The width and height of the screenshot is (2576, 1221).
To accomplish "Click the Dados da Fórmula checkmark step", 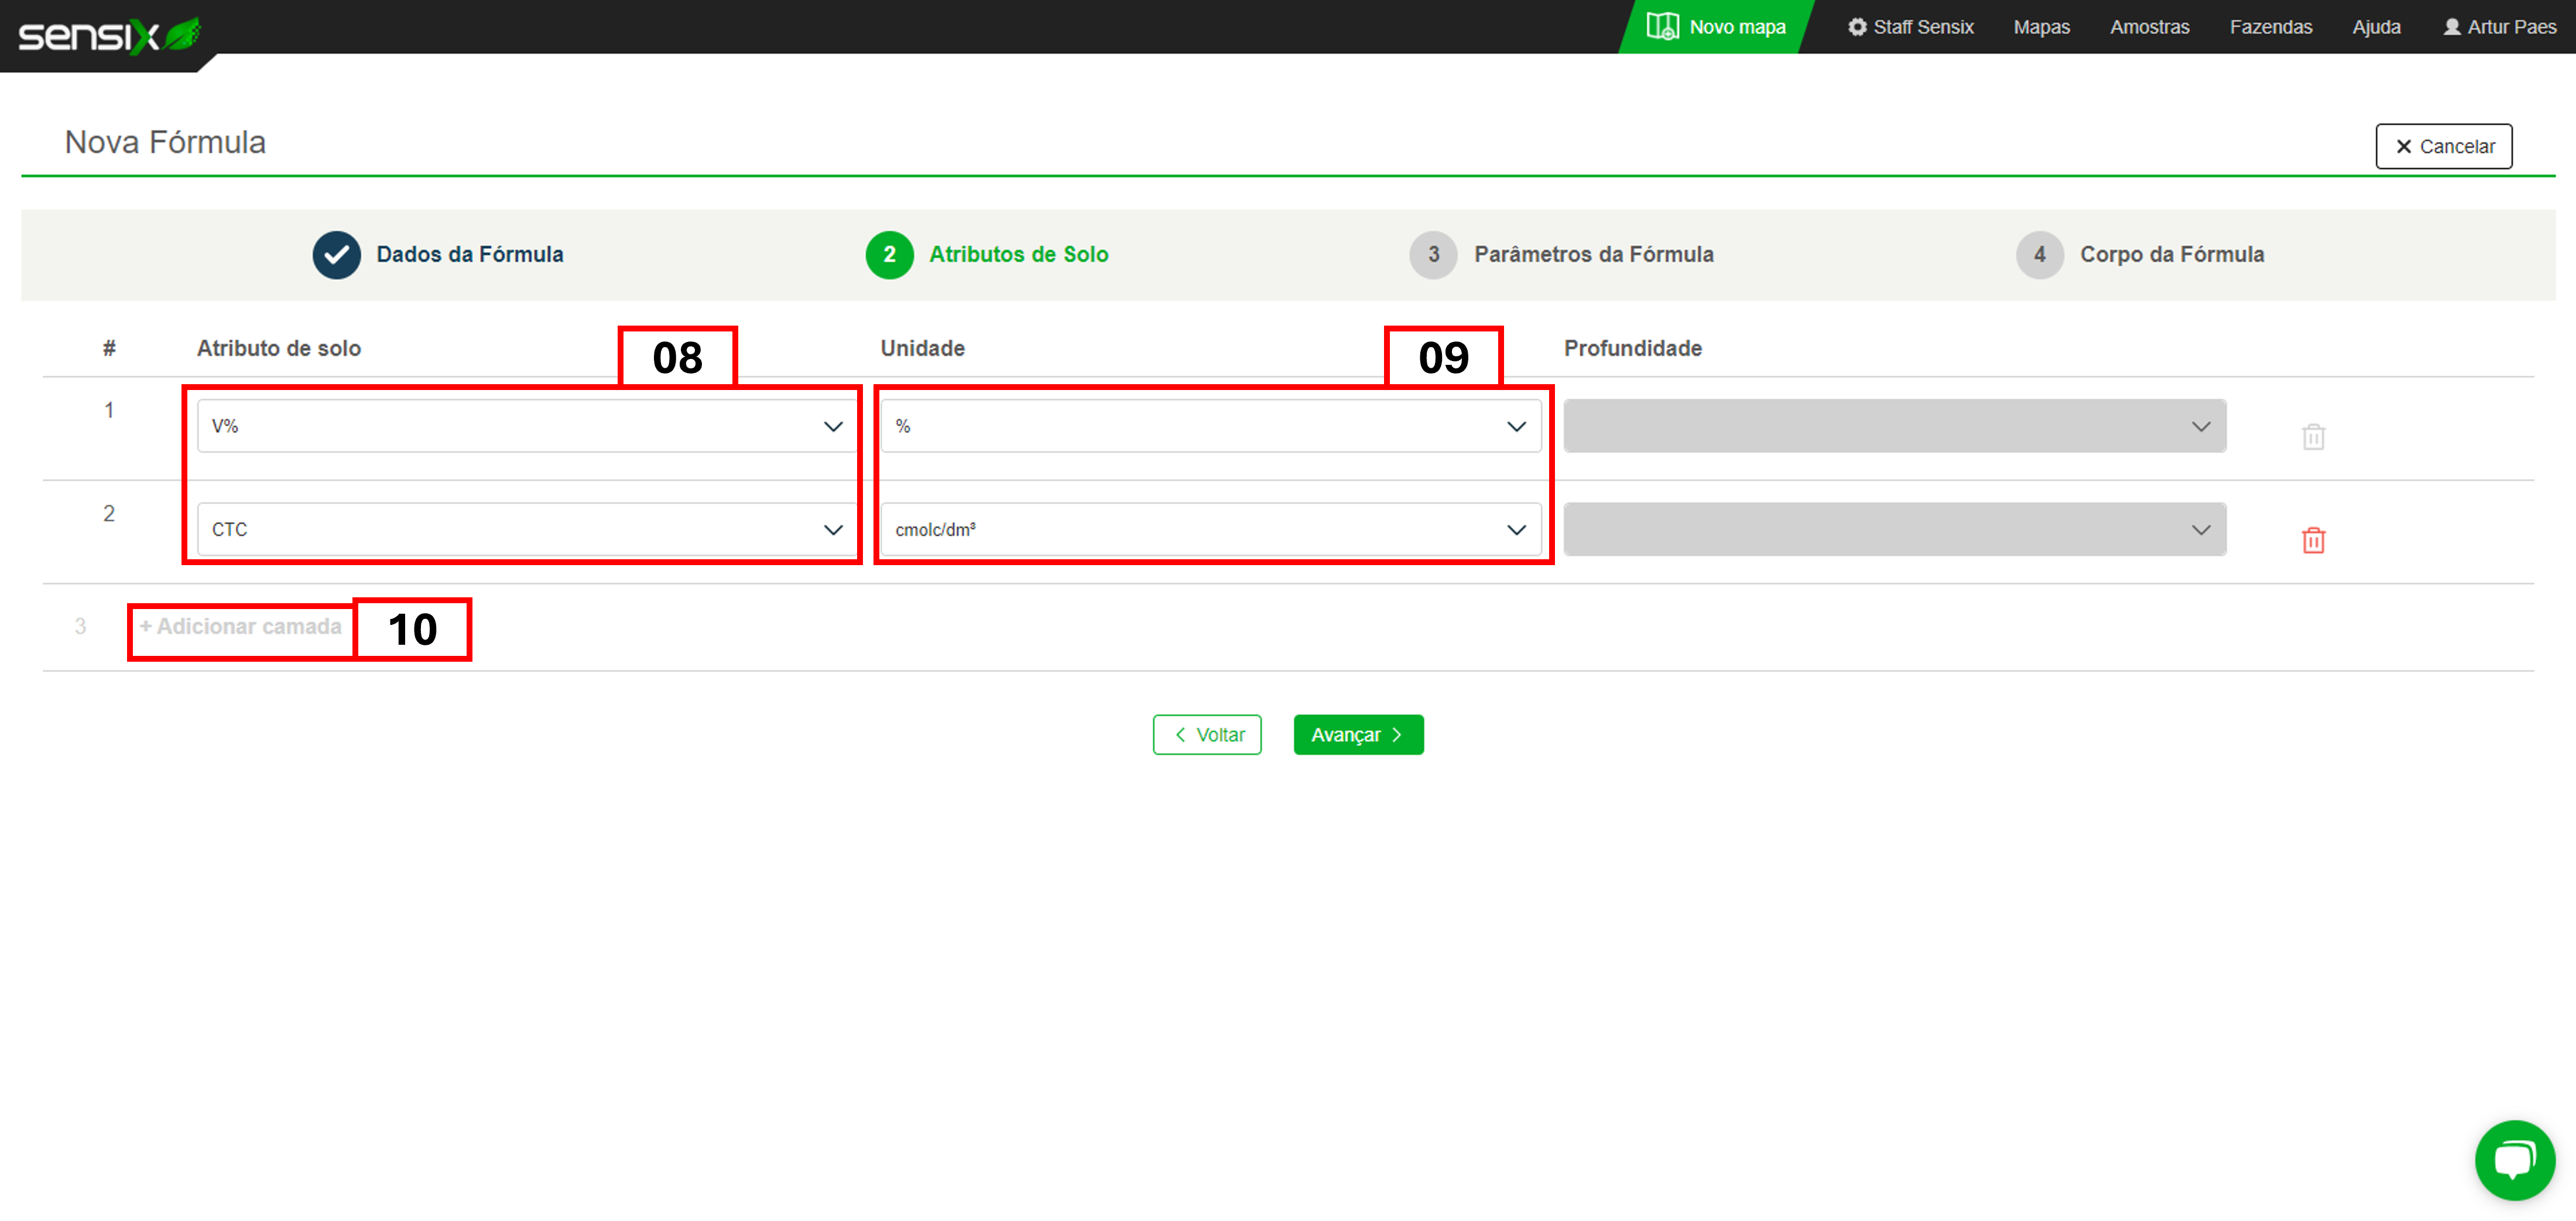I will click(x=336, y=255).
